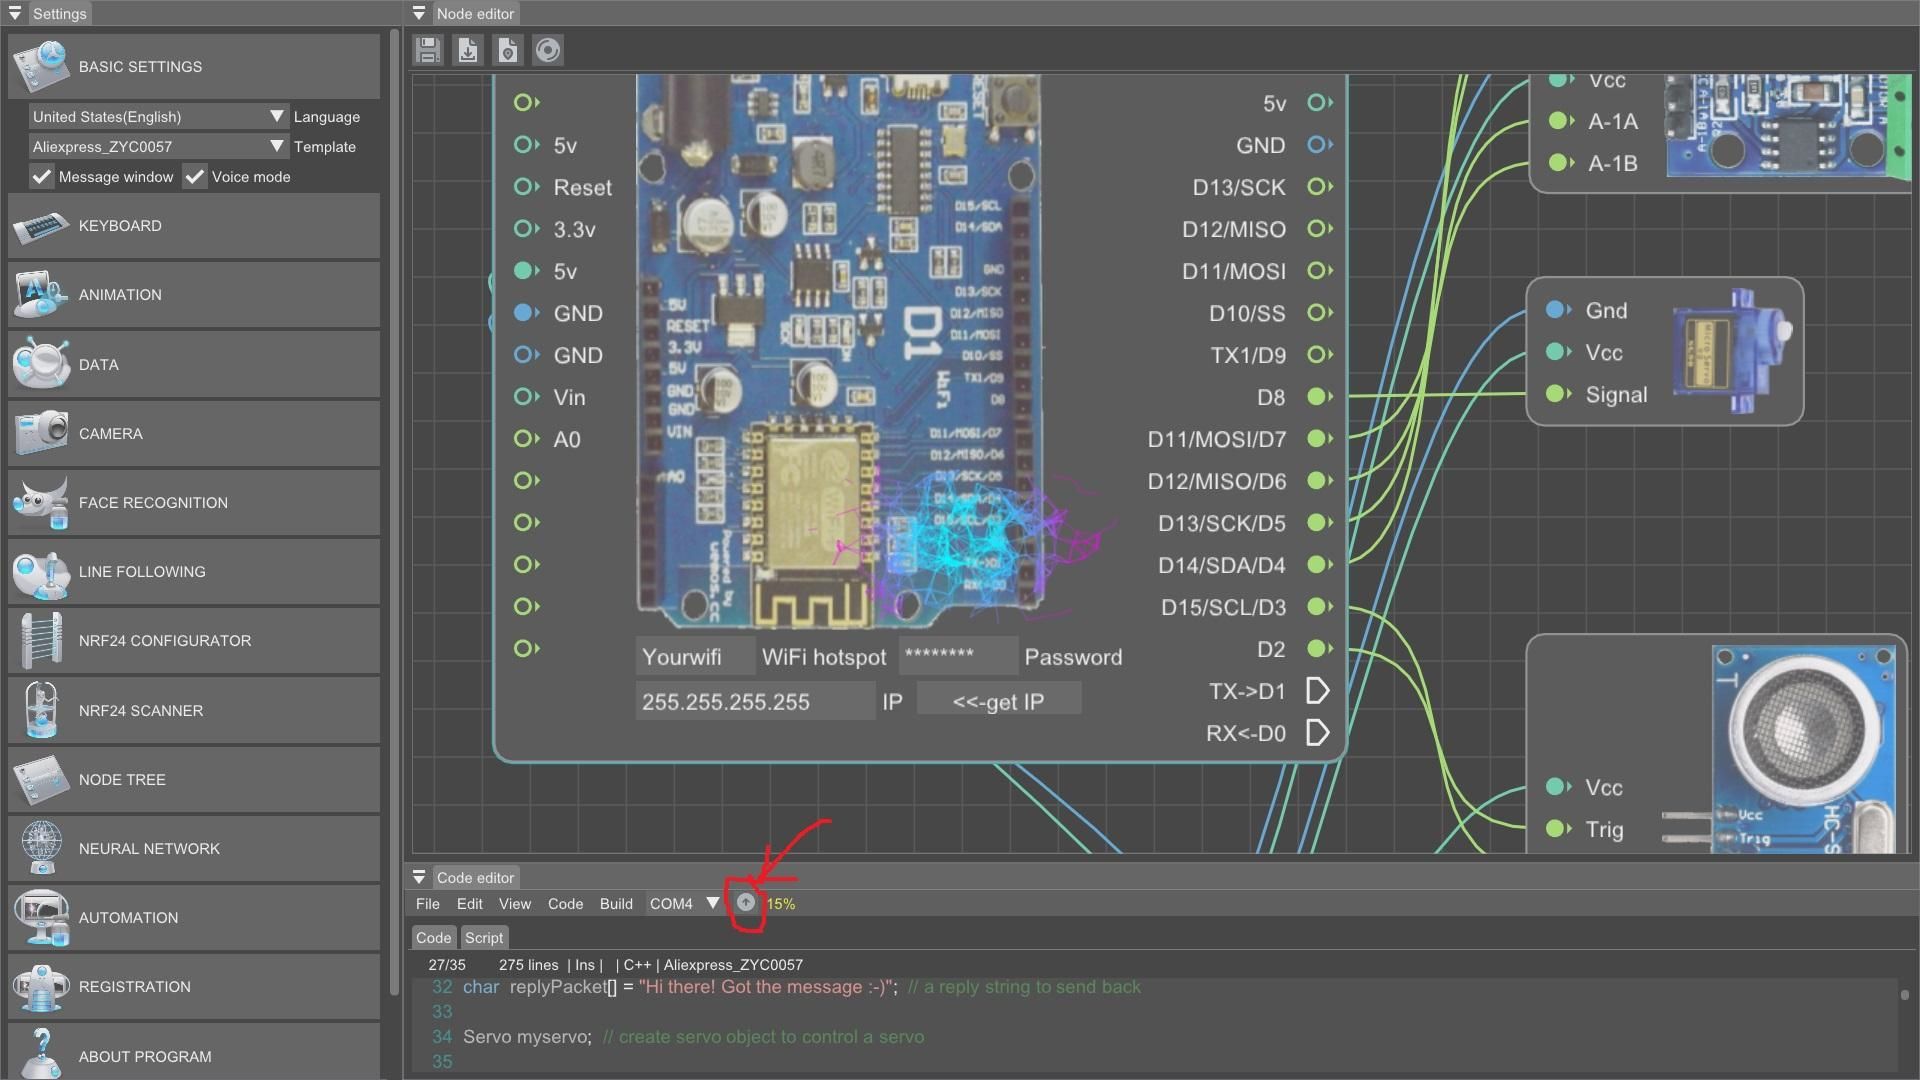Viewport: 1920px width, 1080px height.
Task: Open the Face Recognition panel
Action: pyautogui.click(x=152, y=502)
